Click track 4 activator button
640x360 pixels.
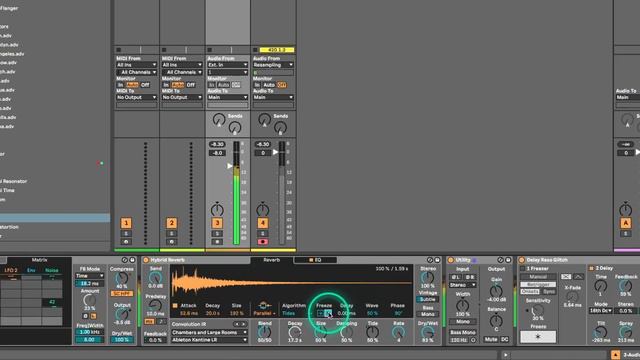(262, 223)
